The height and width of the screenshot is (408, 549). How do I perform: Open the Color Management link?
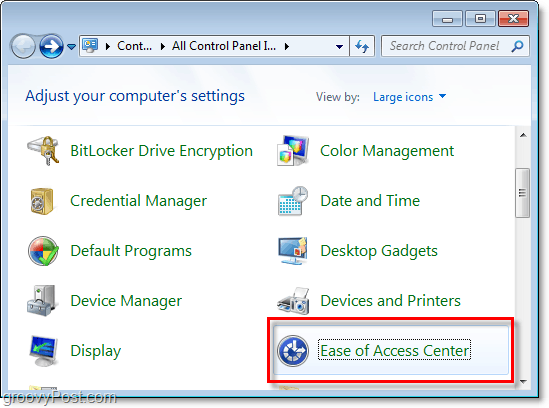pos(387,151)
